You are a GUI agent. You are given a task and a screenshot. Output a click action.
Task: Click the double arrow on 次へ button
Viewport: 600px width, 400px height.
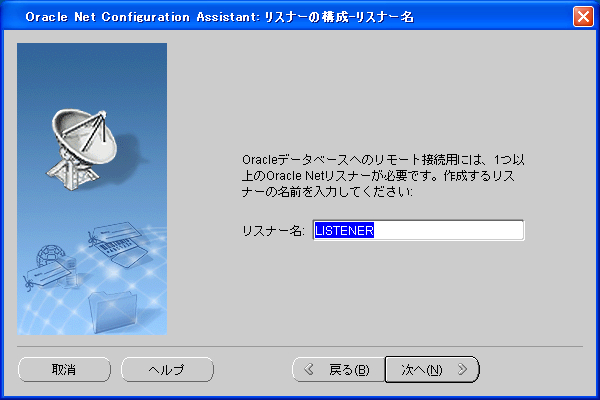462,369
